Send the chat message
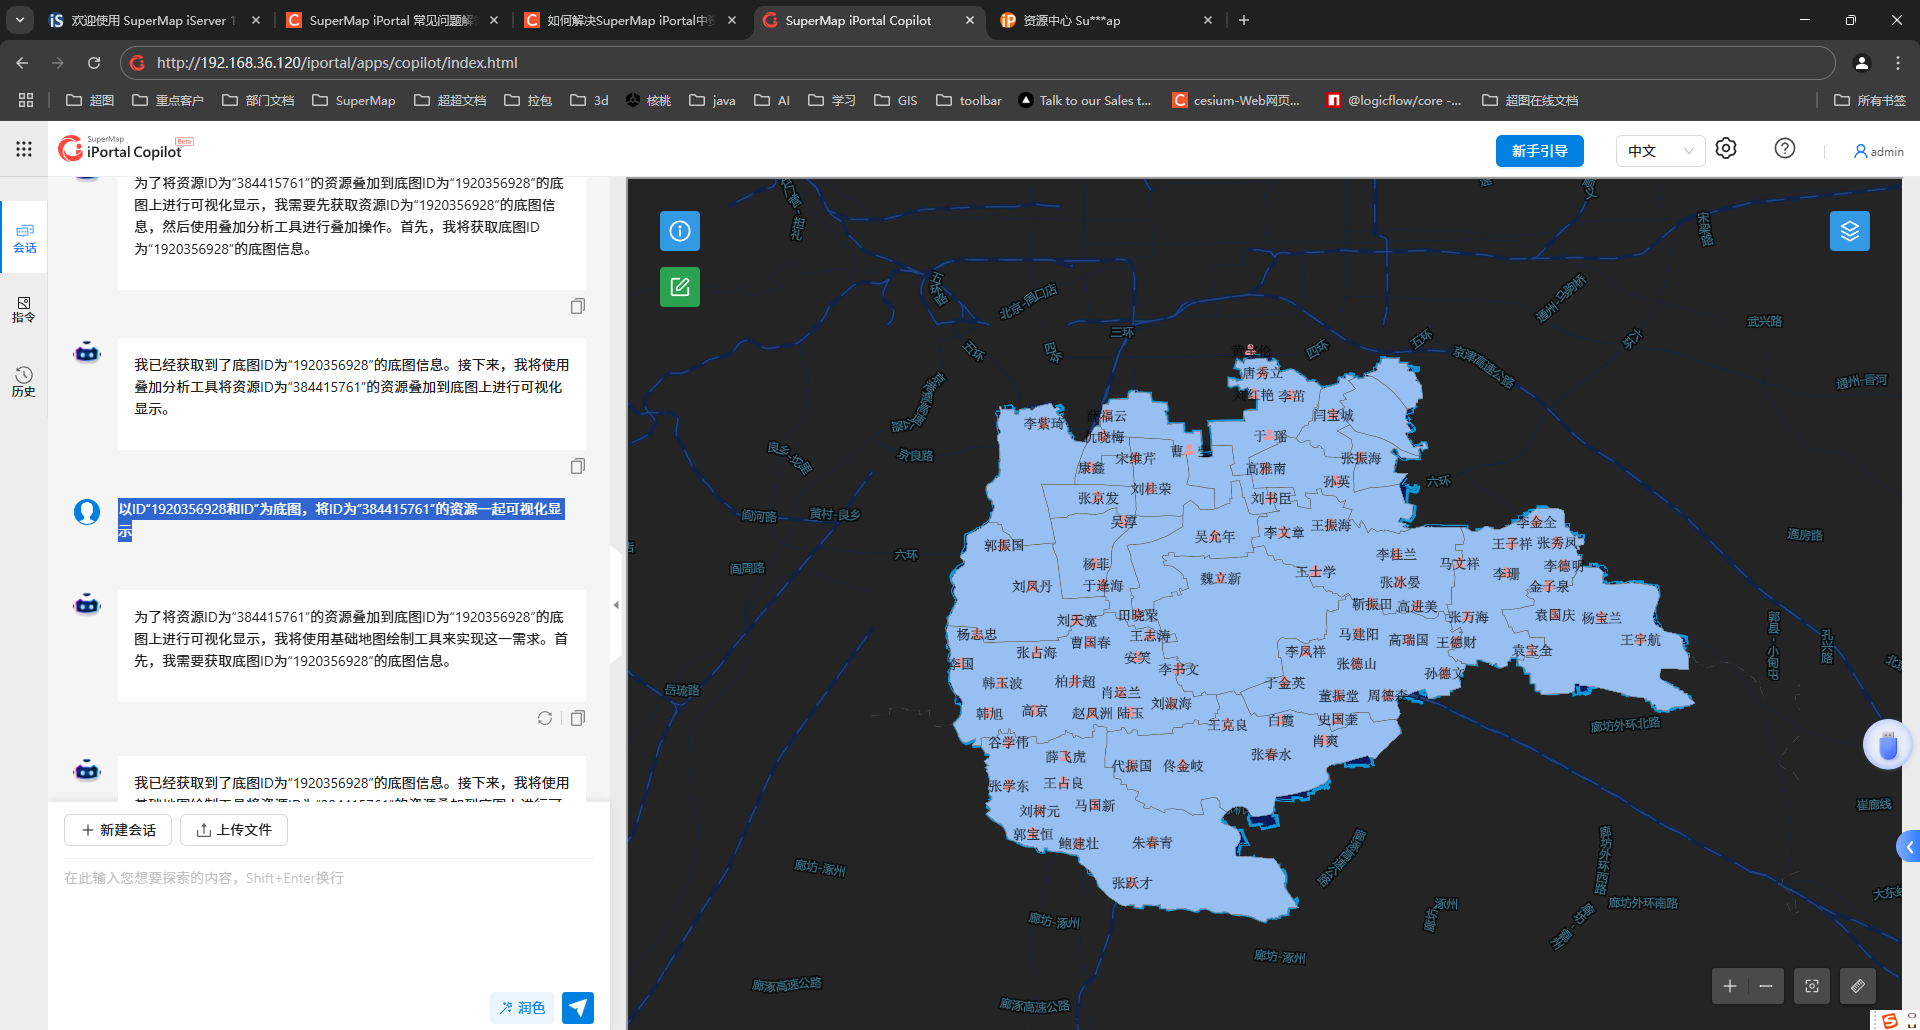Screen dimensions: 1920x1030 click(x=578, y=1007)
